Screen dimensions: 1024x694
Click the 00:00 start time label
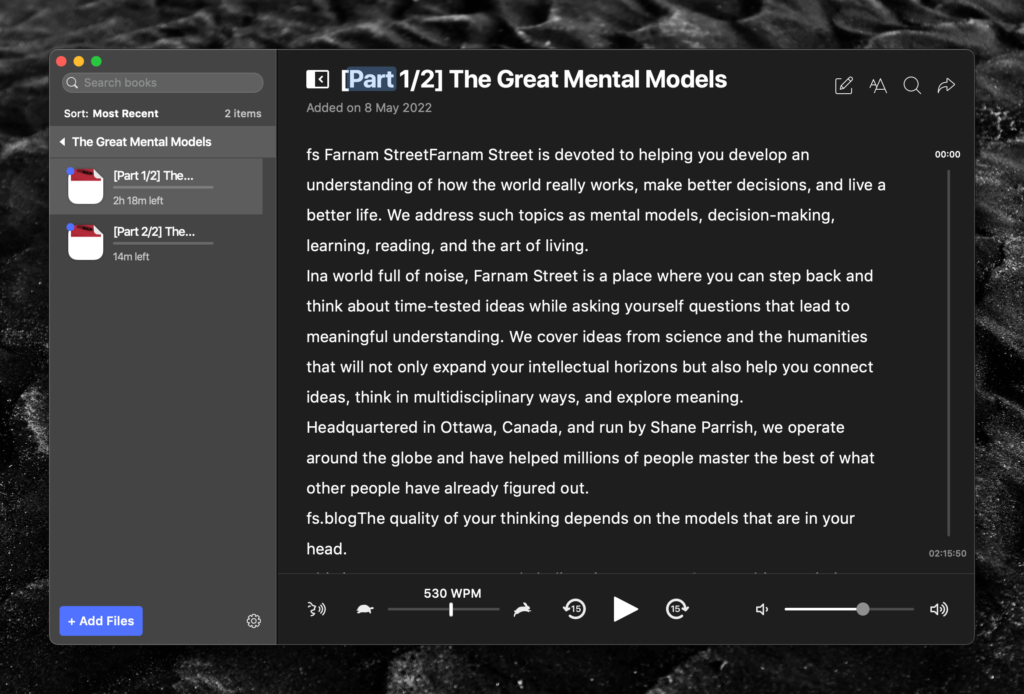947,155
